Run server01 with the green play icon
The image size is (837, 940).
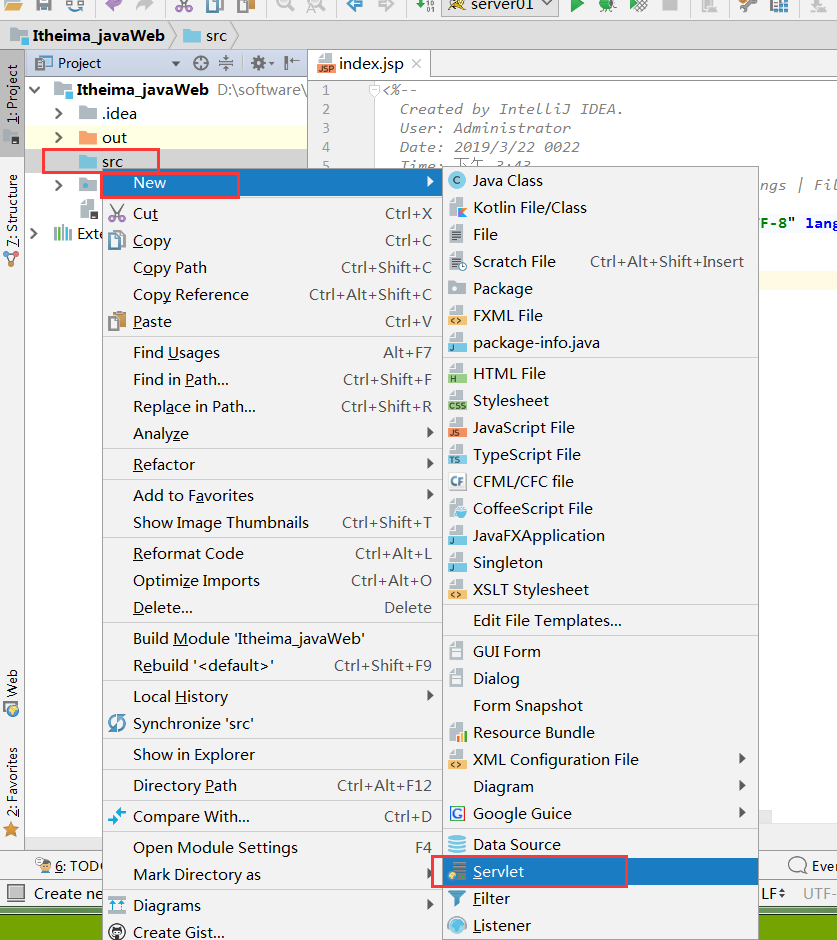[x=577, y=6]
